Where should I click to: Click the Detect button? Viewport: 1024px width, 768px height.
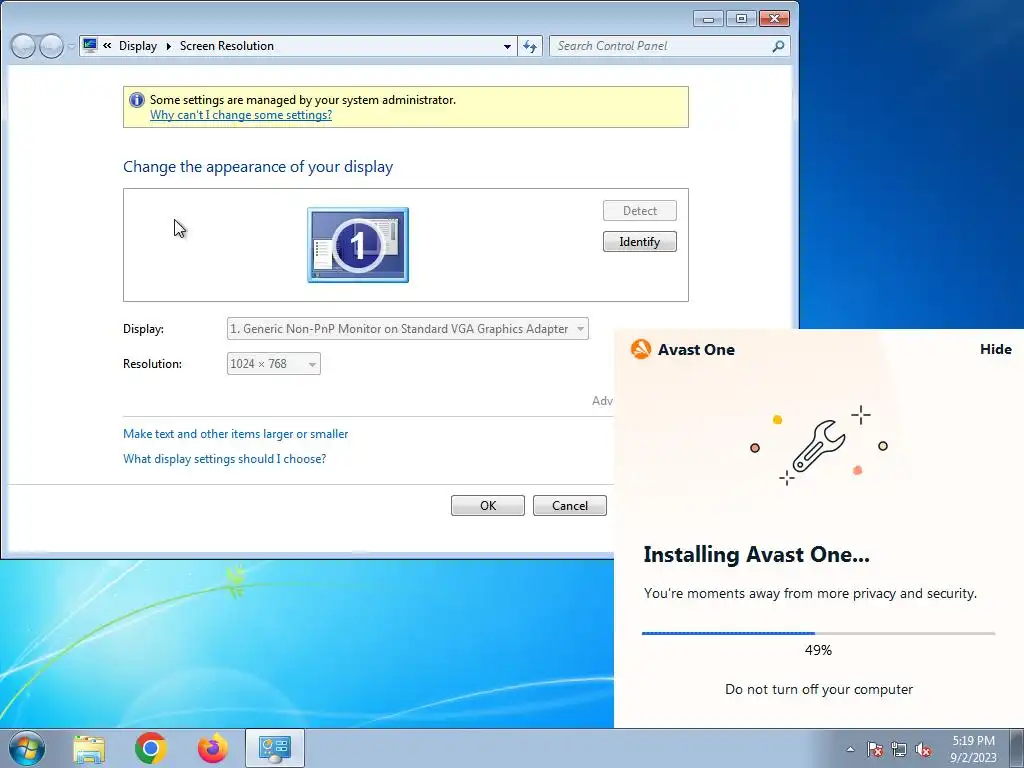(639, 211)
